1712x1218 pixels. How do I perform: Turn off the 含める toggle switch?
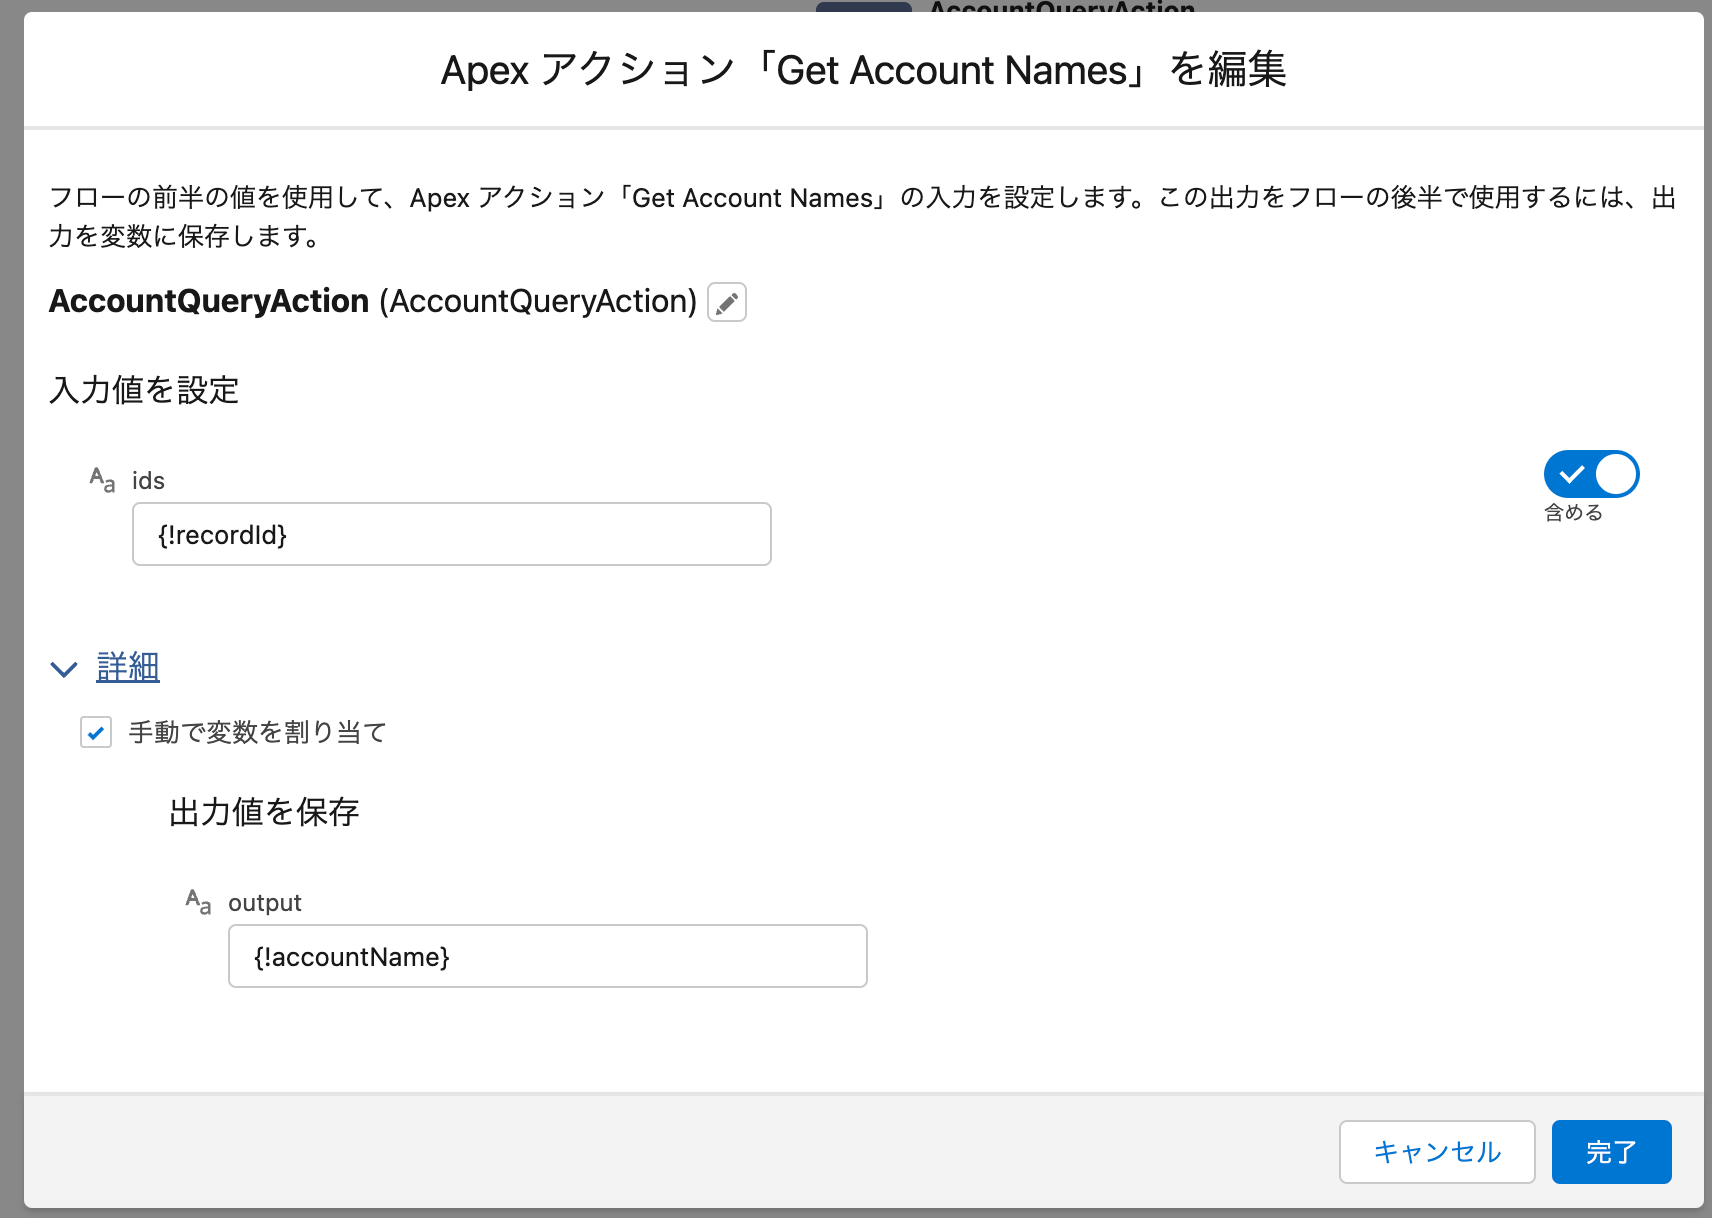tap(1590, 474)
